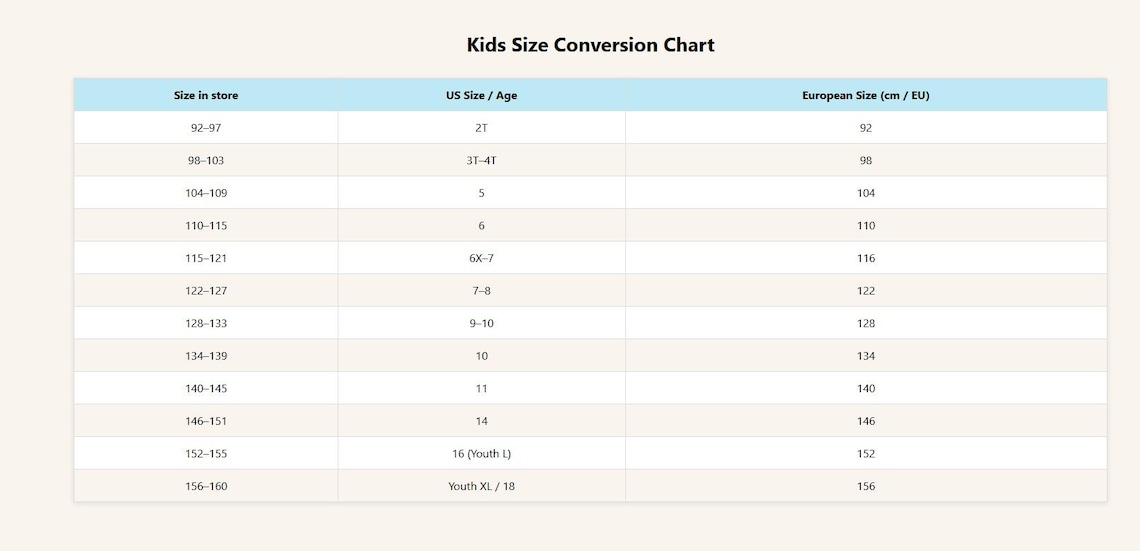Select the 115–121 store size cell

click(206, 258)
